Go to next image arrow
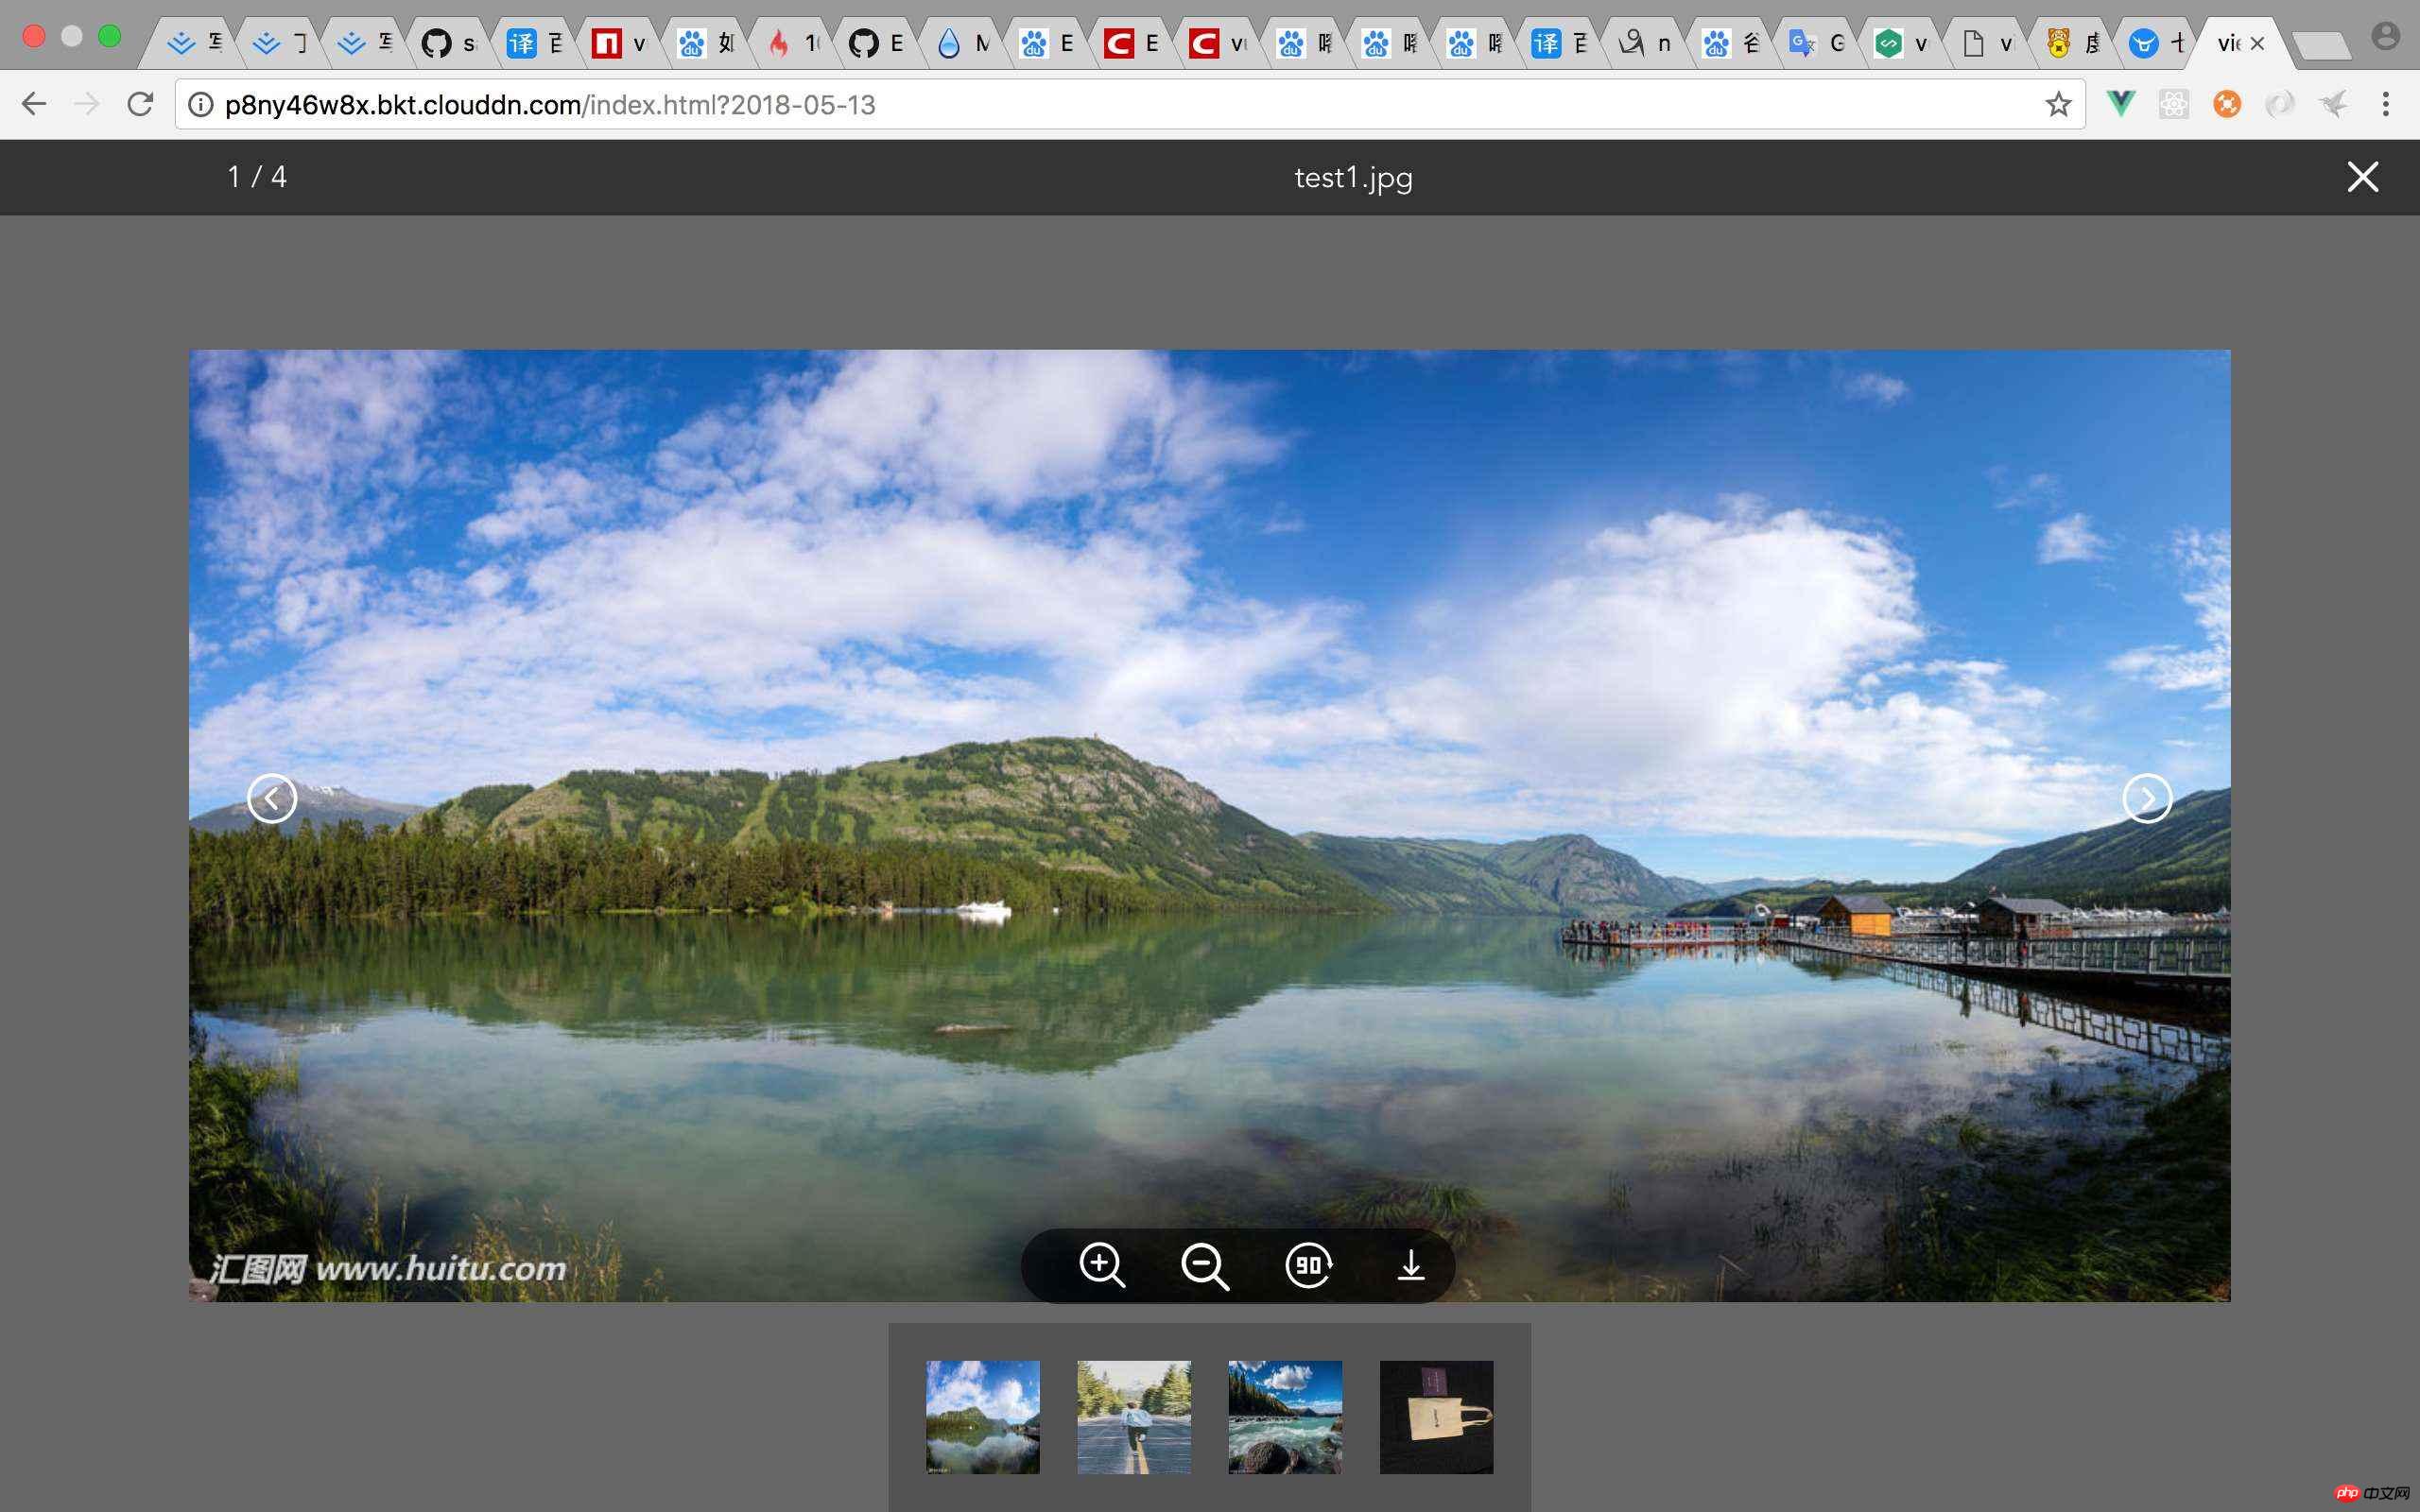Image resolution: width=2420 pixels, height=1512 pixels. pyautogui.click(x=2147, y=798)
